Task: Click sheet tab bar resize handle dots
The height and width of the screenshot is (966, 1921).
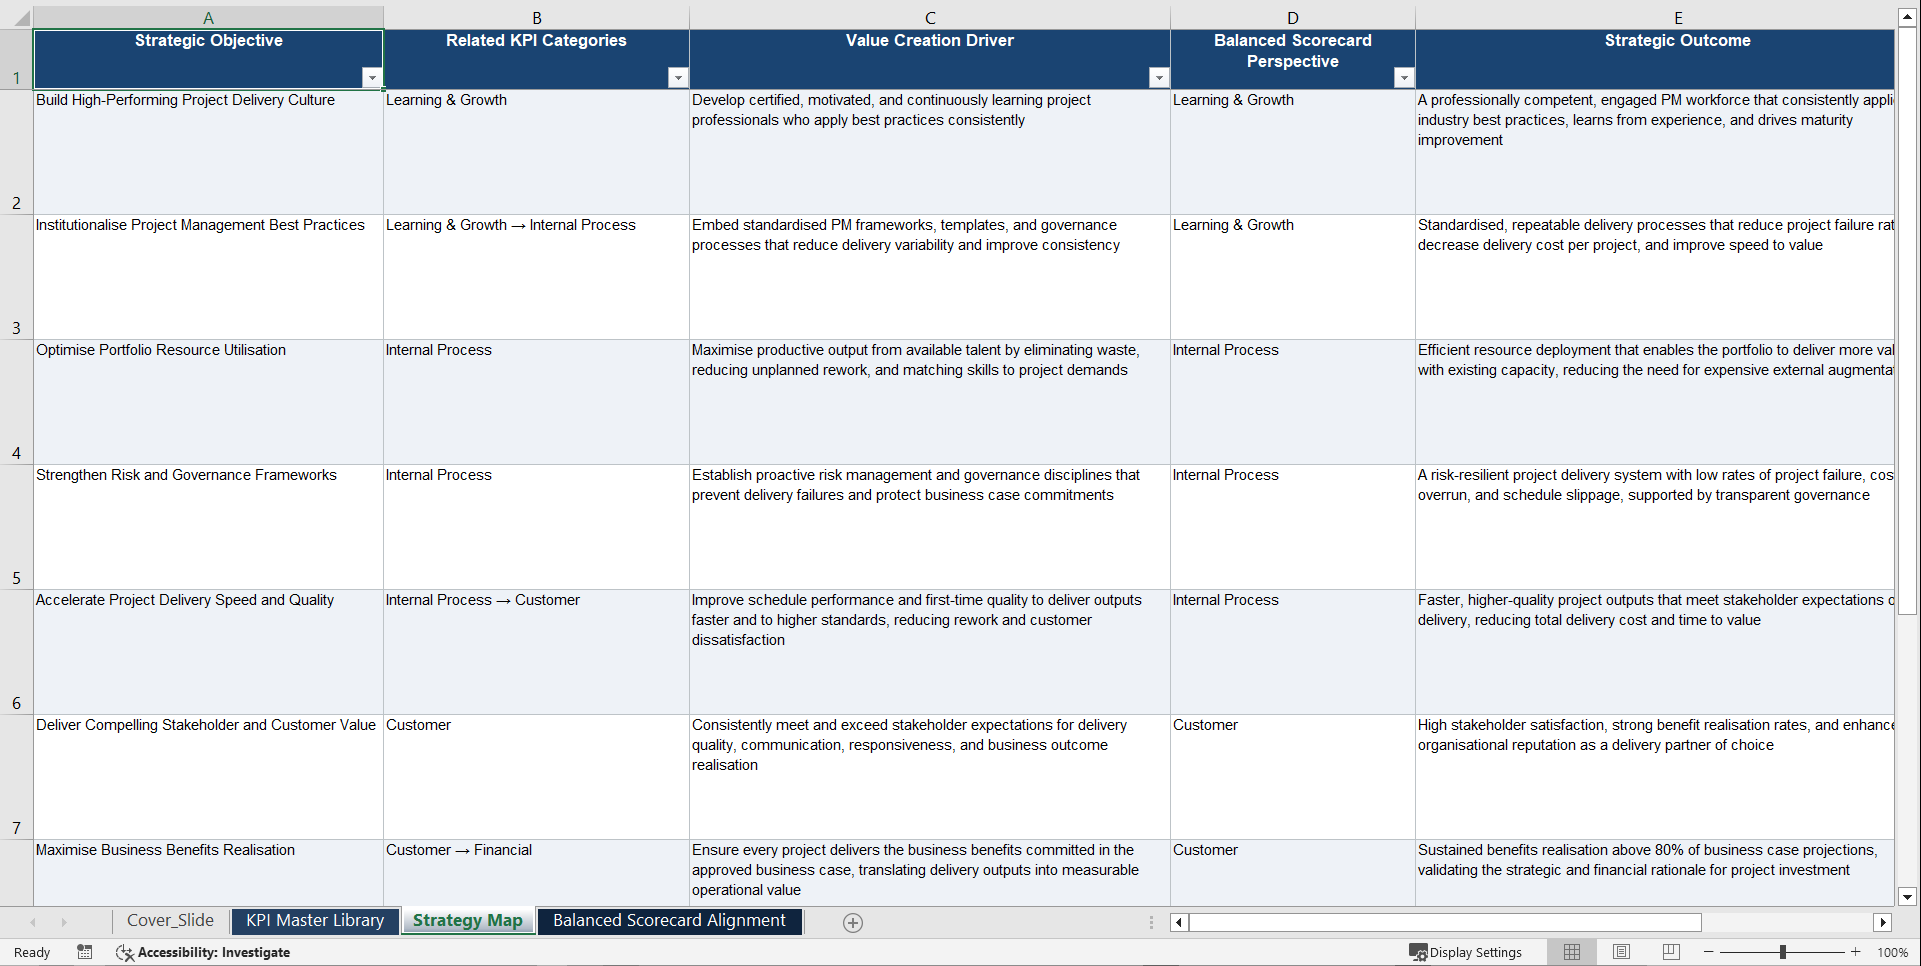Action: [x=1151, y=922]
